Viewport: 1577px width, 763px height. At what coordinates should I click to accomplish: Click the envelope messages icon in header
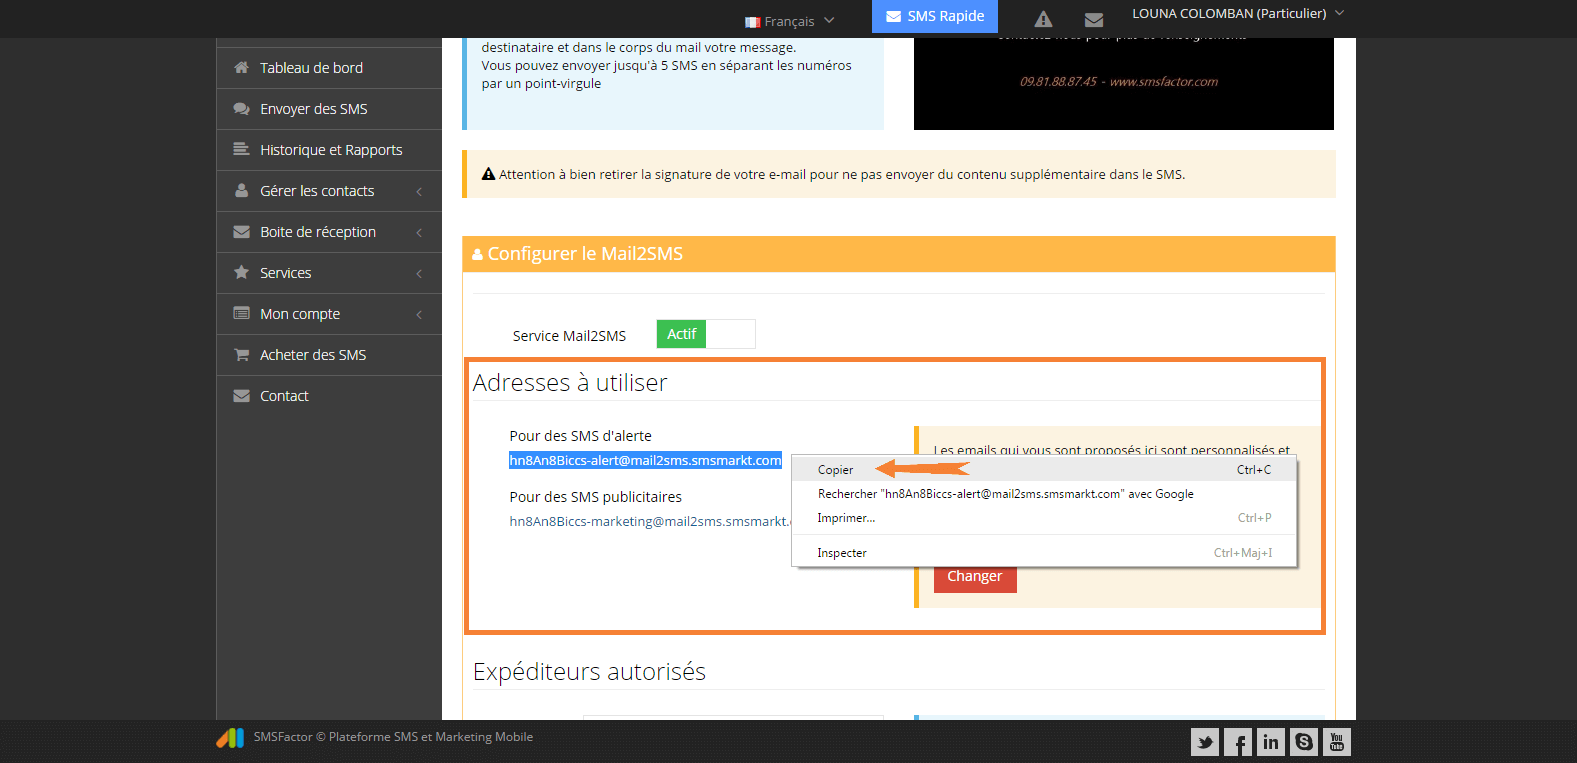point(1094,19)
